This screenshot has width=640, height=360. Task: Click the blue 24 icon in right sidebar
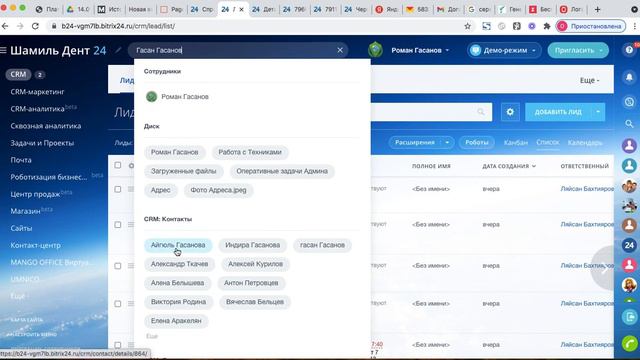point(629,245)
